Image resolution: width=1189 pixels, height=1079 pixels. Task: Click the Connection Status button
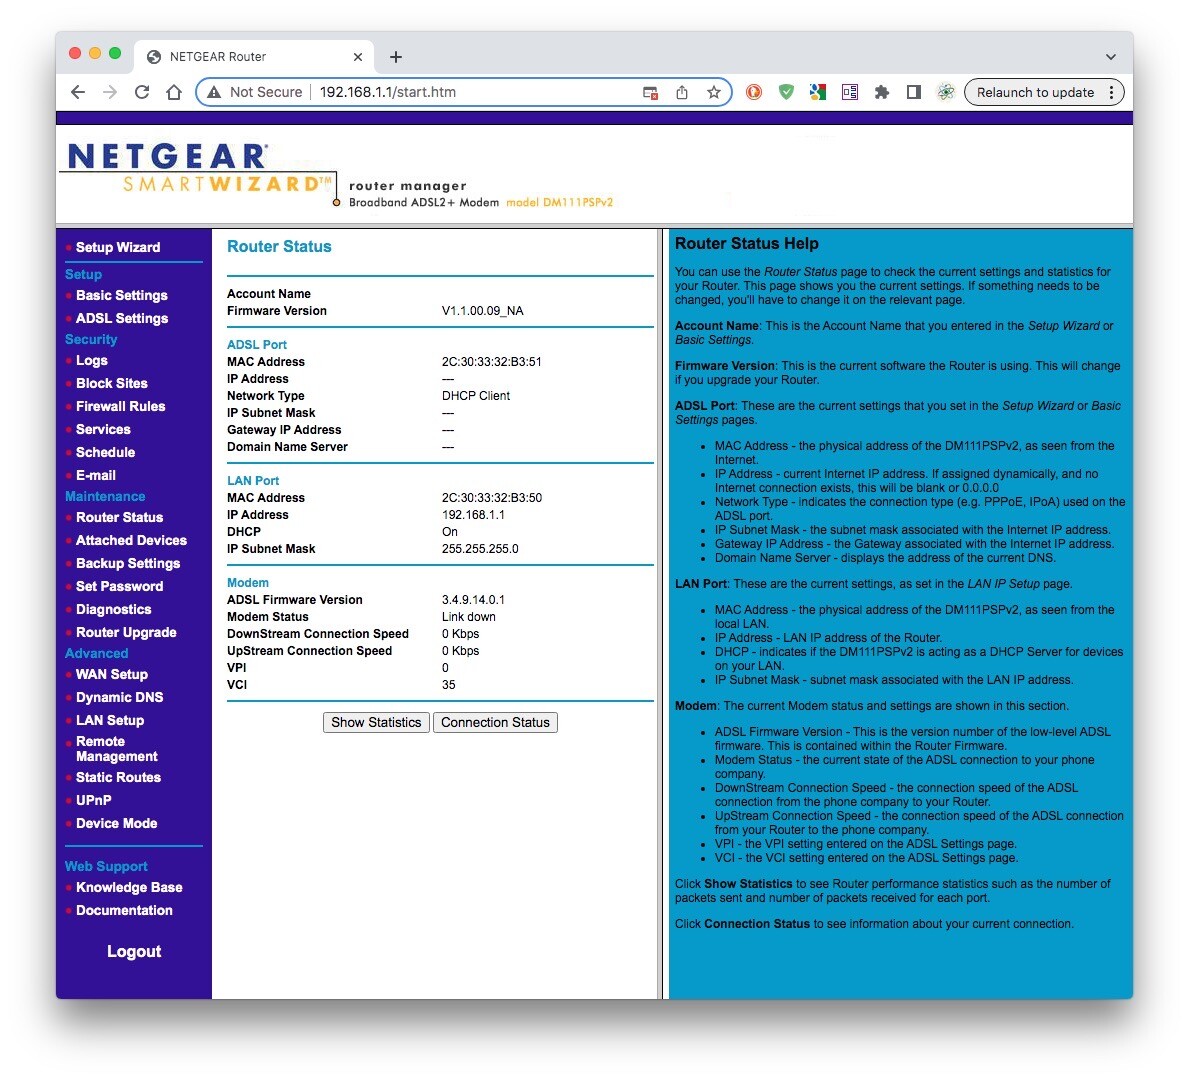point(495,723)
